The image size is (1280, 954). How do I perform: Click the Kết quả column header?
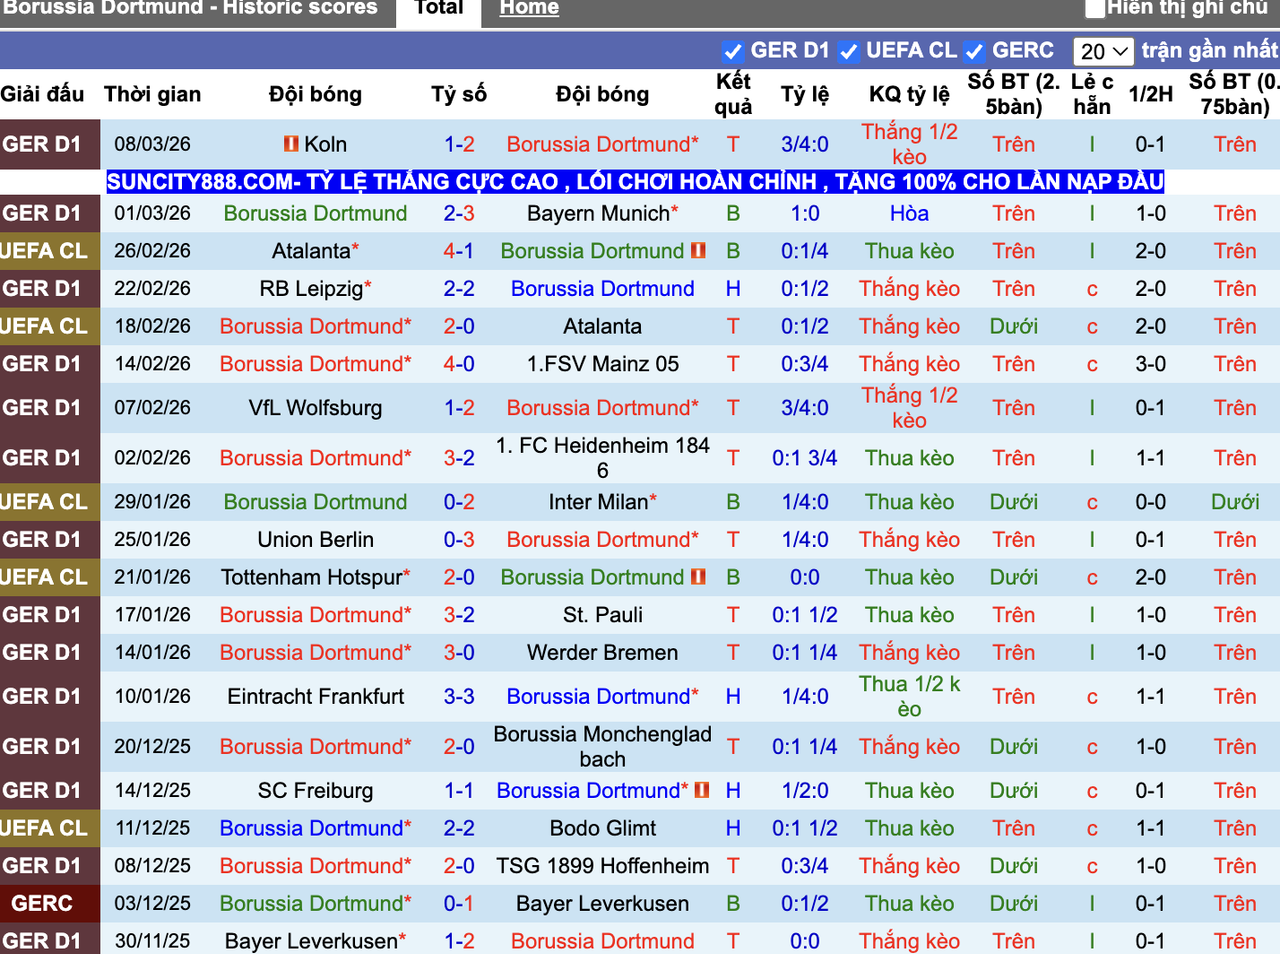[x=733, y=94]
